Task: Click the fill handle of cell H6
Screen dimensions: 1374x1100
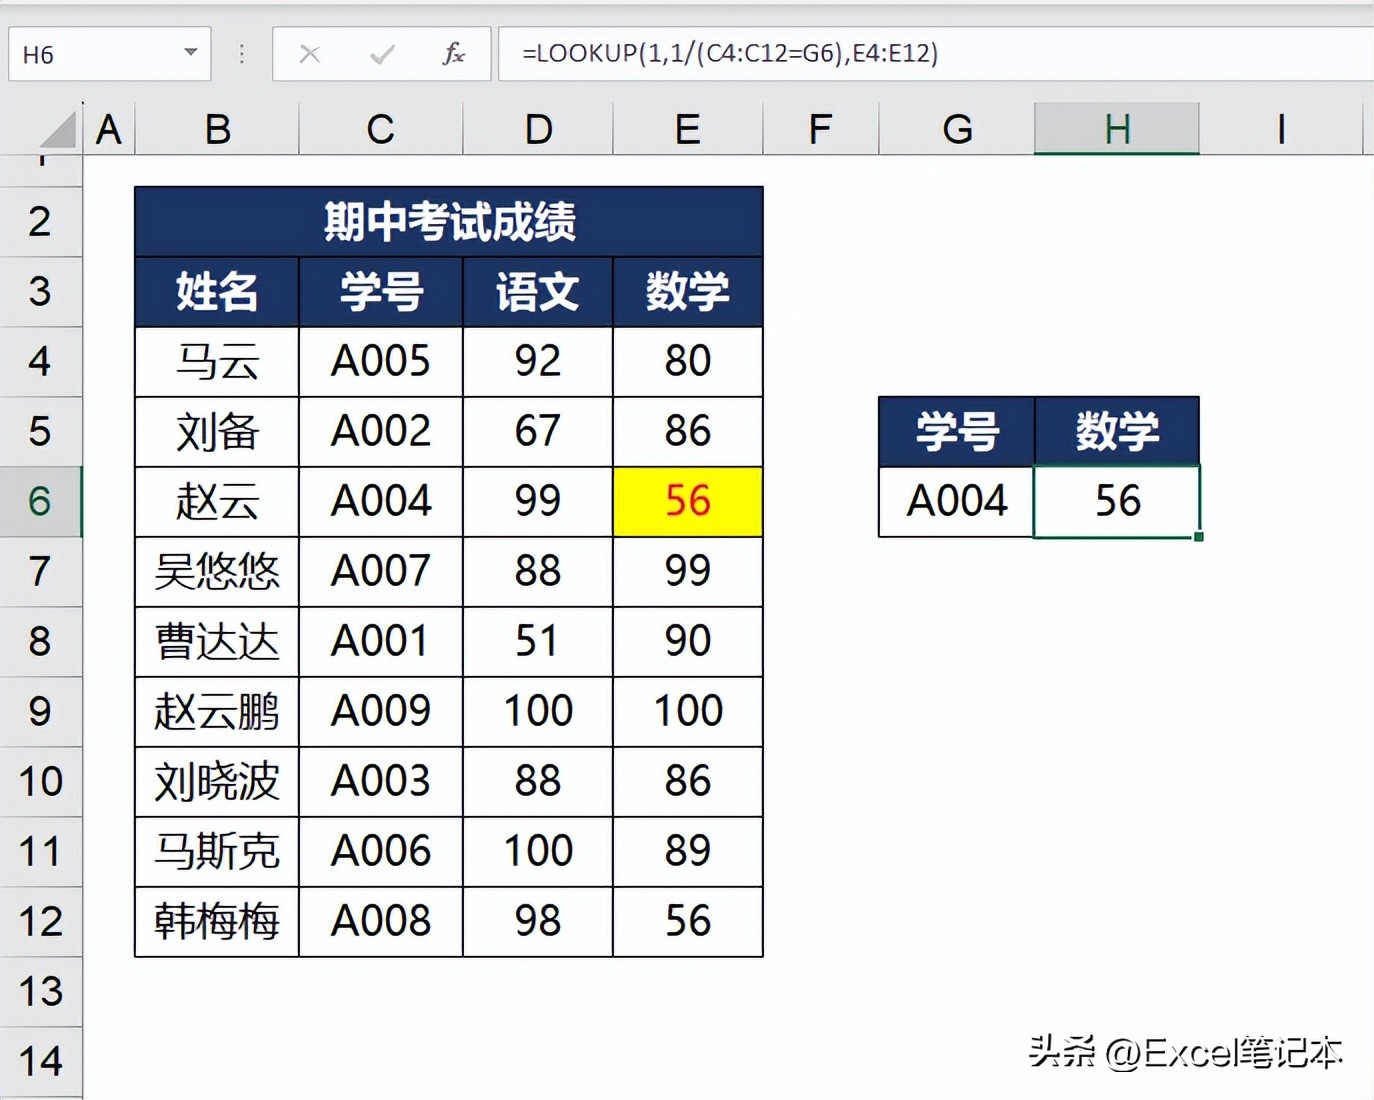Action: click(x=1199, y=537)
